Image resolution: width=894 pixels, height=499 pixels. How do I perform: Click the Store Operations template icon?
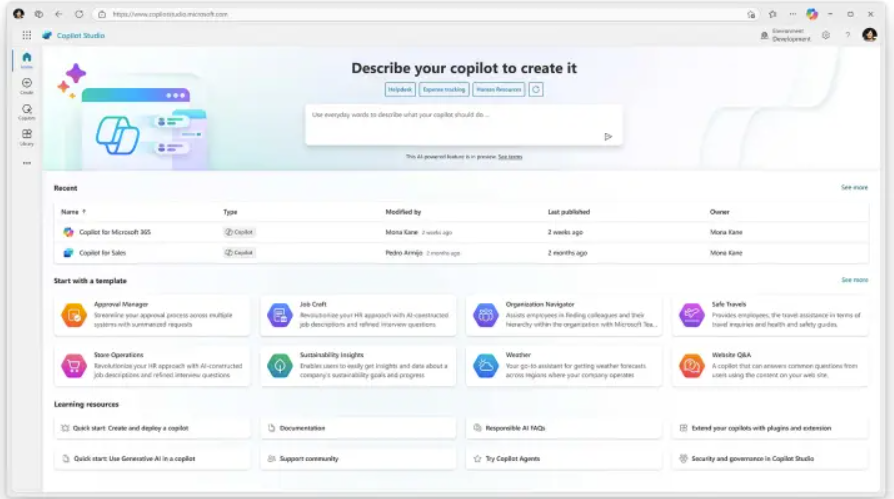click(74, 366)
